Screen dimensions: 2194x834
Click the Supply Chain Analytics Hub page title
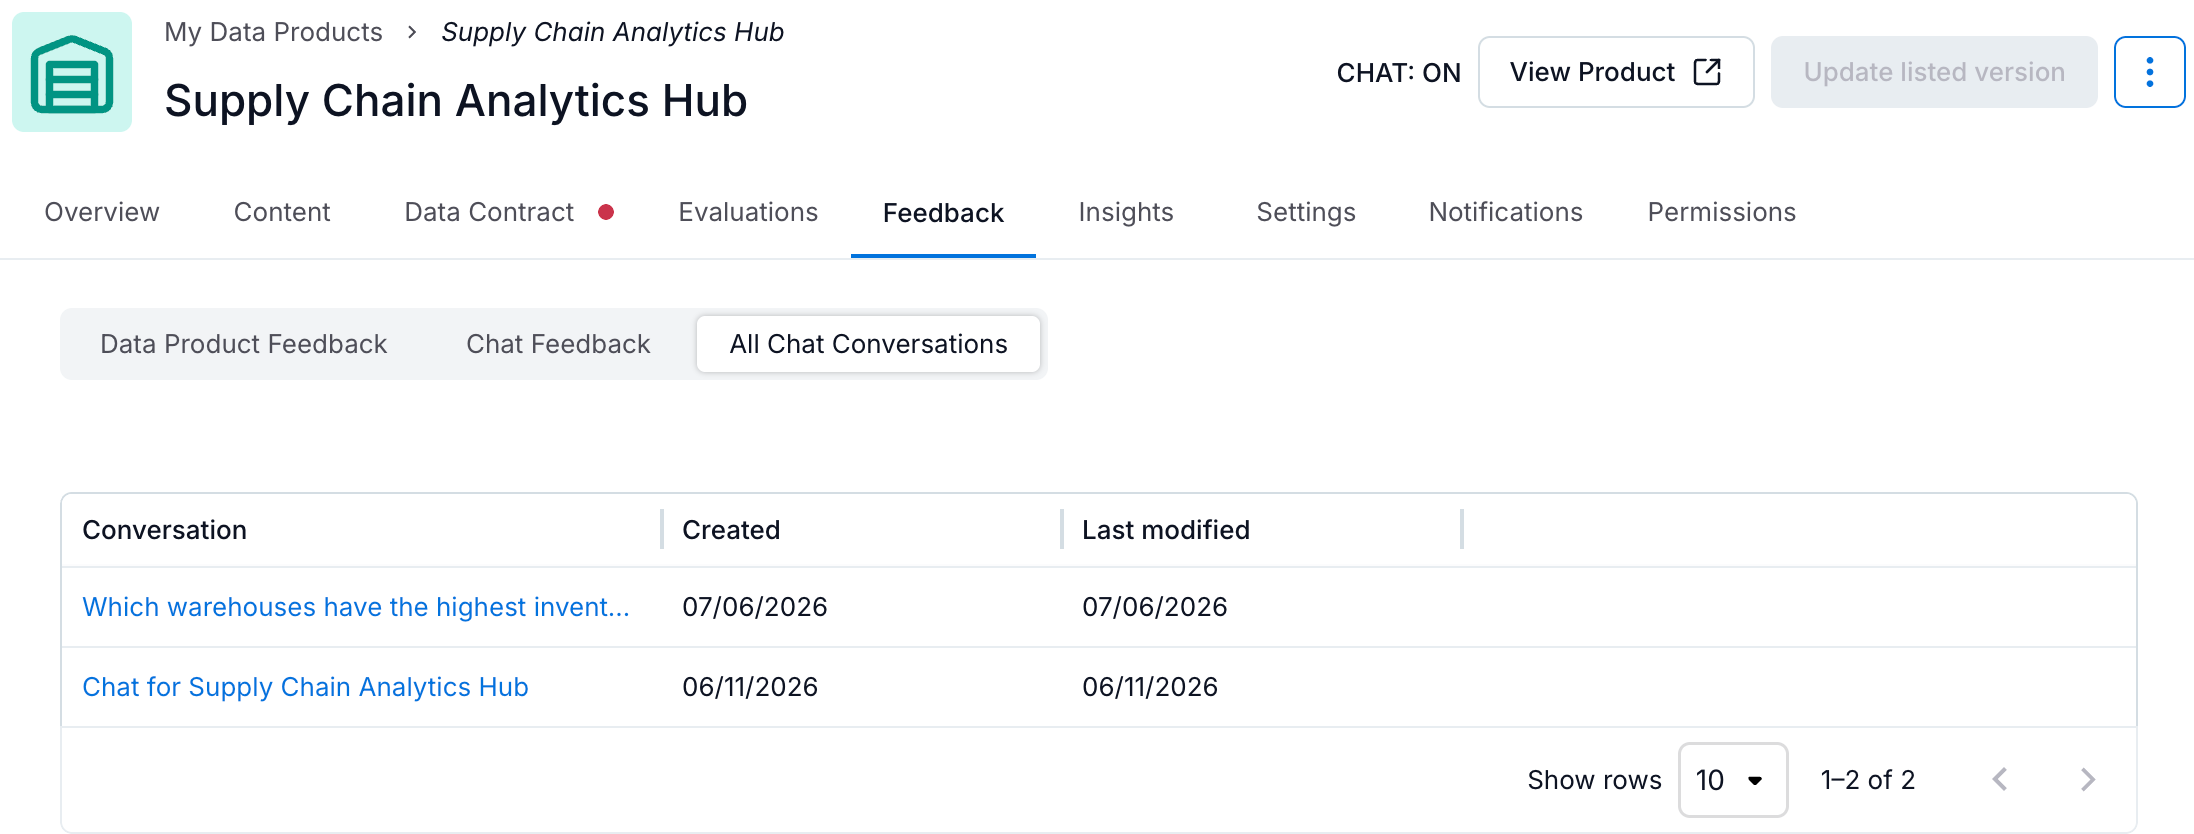(x=456, y=100)
